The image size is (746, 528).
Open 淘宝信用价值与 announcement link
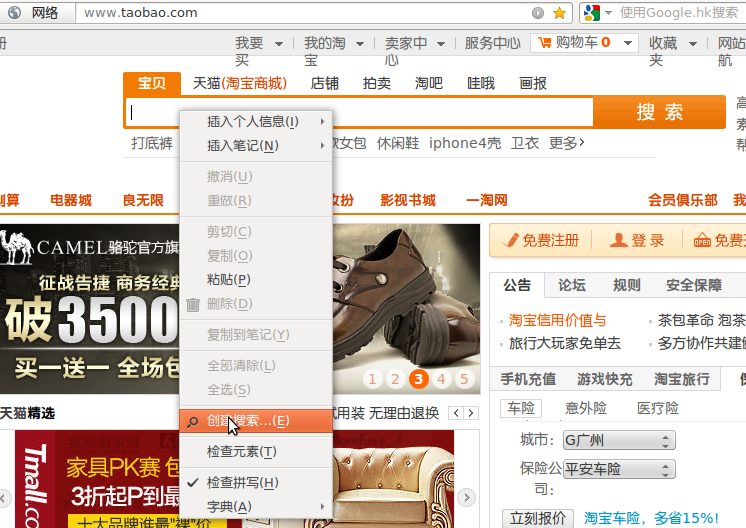pos(558,321)
